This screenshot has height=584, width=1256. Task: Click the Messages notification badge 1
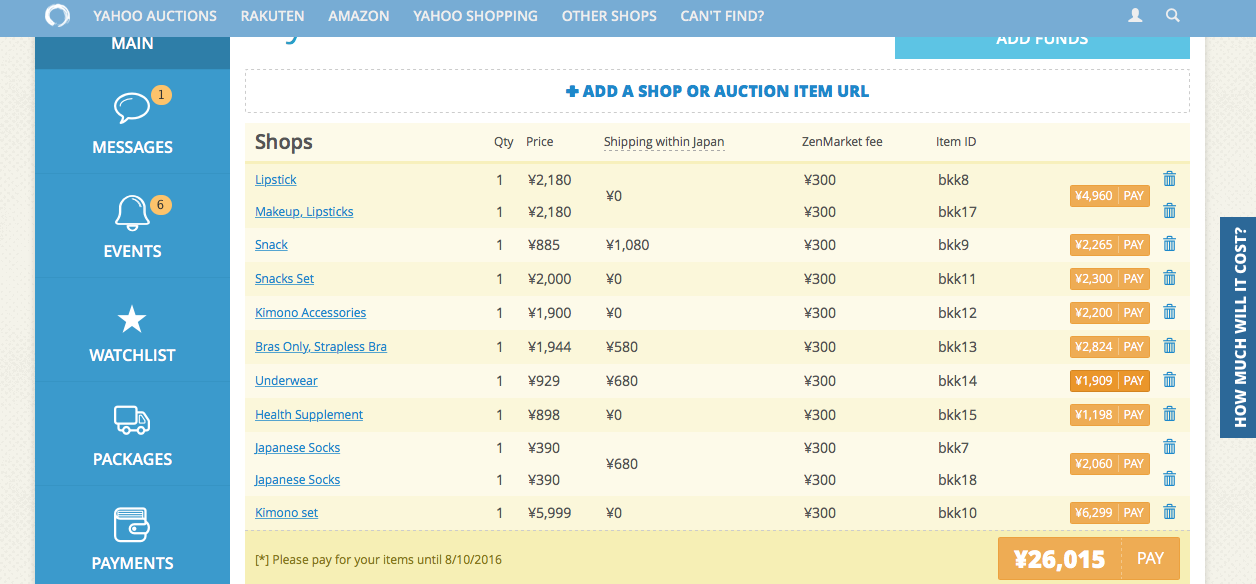tap(161, 96)
